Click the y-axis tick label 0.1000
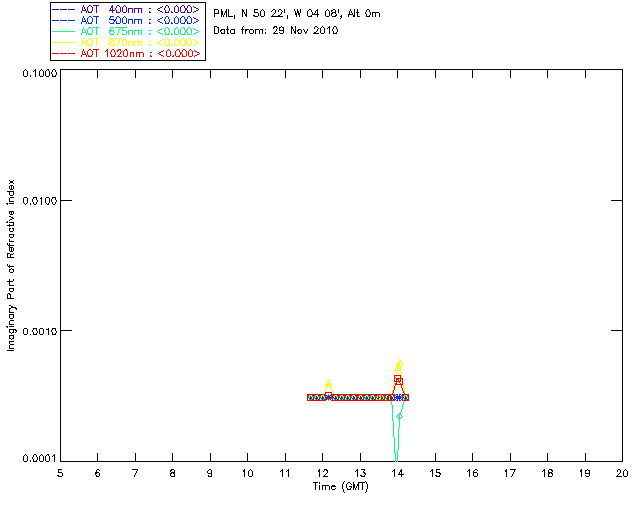 (x=40, y=73)
